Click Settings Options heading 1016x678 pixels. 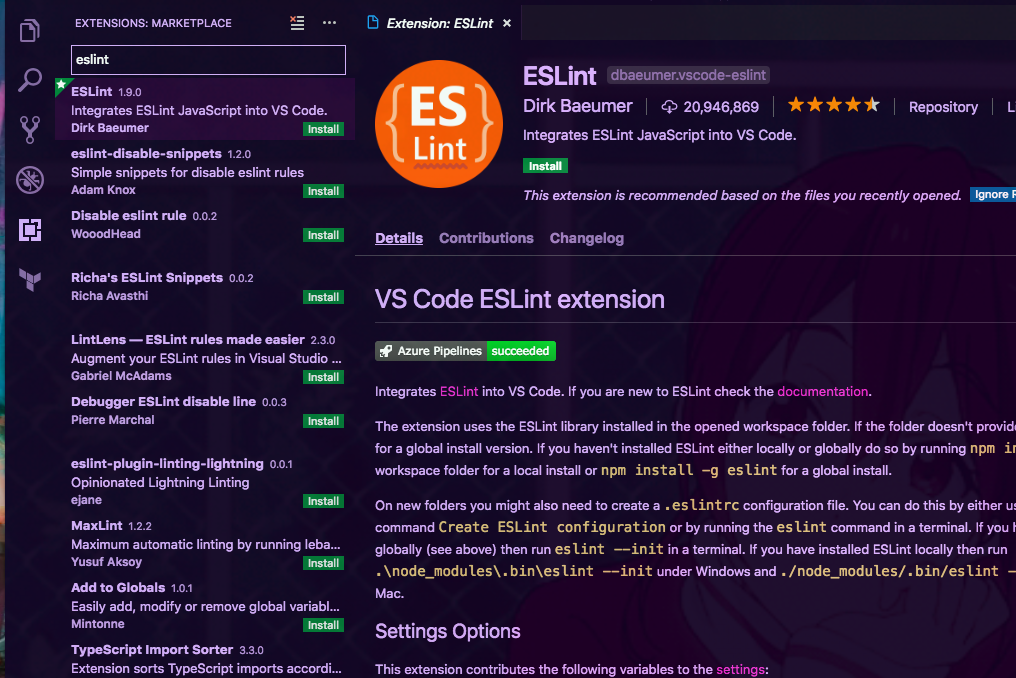(x=447, y=631)
